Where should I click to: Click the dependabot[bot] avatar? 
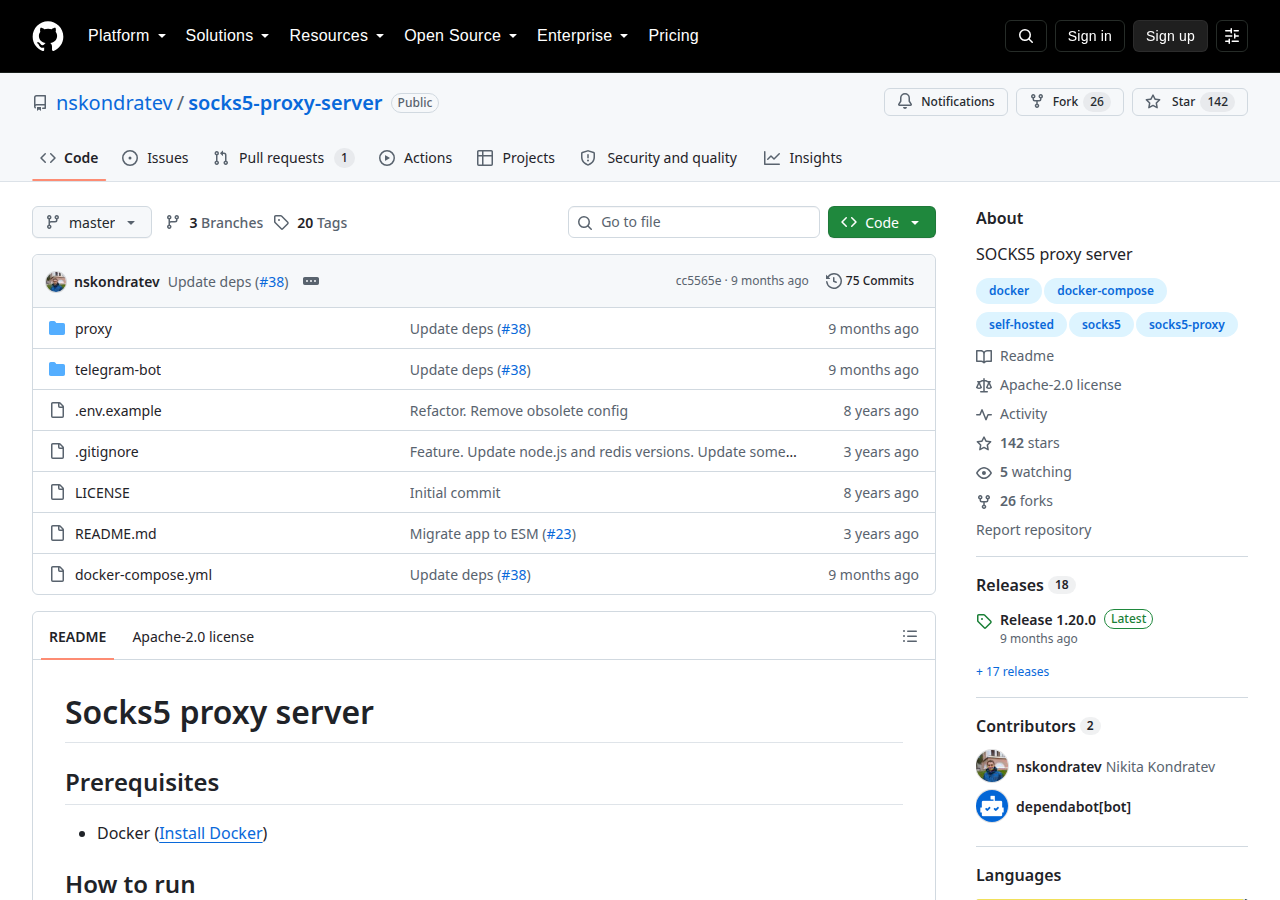tap(992, 806)
